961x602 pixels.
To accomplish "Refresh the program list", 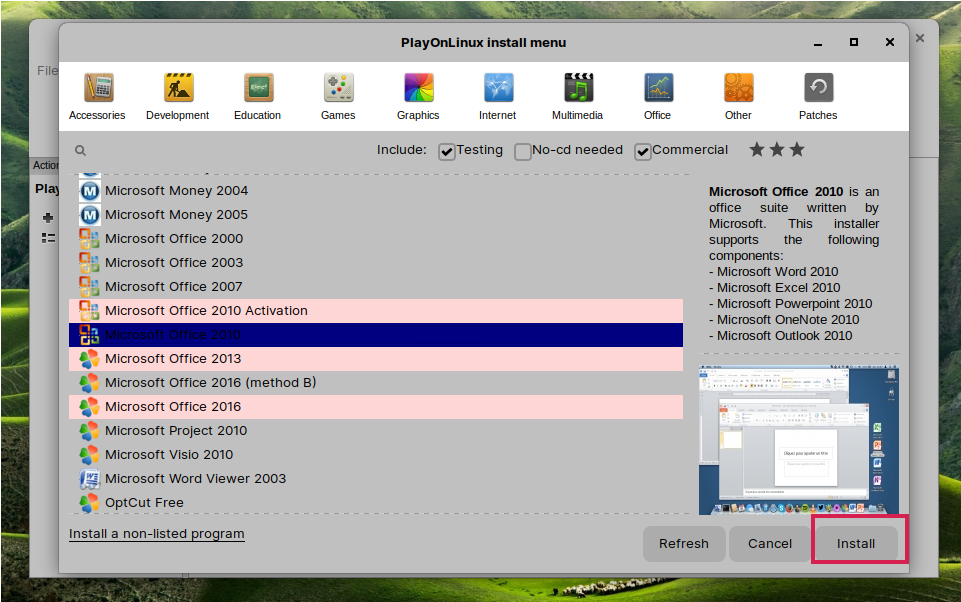I will pyautogui.click(x=684, y=544).
